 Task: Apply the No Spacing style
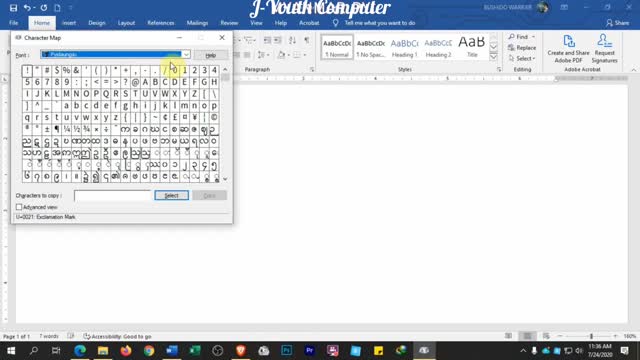pyautogui.click(x=371, y=47)
